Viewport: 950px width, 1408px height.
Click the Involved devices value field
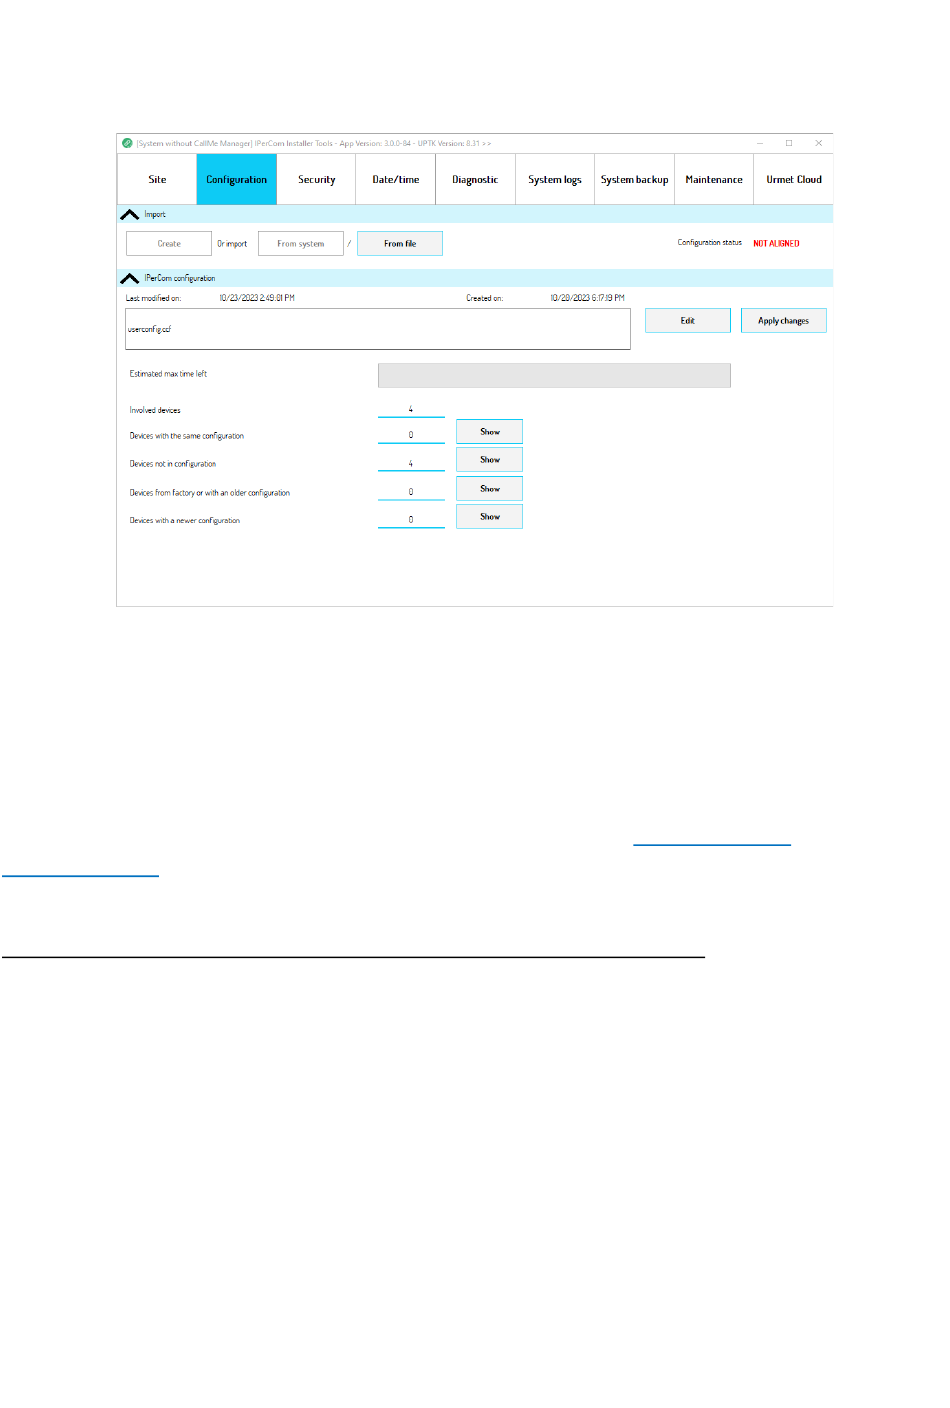411,409
